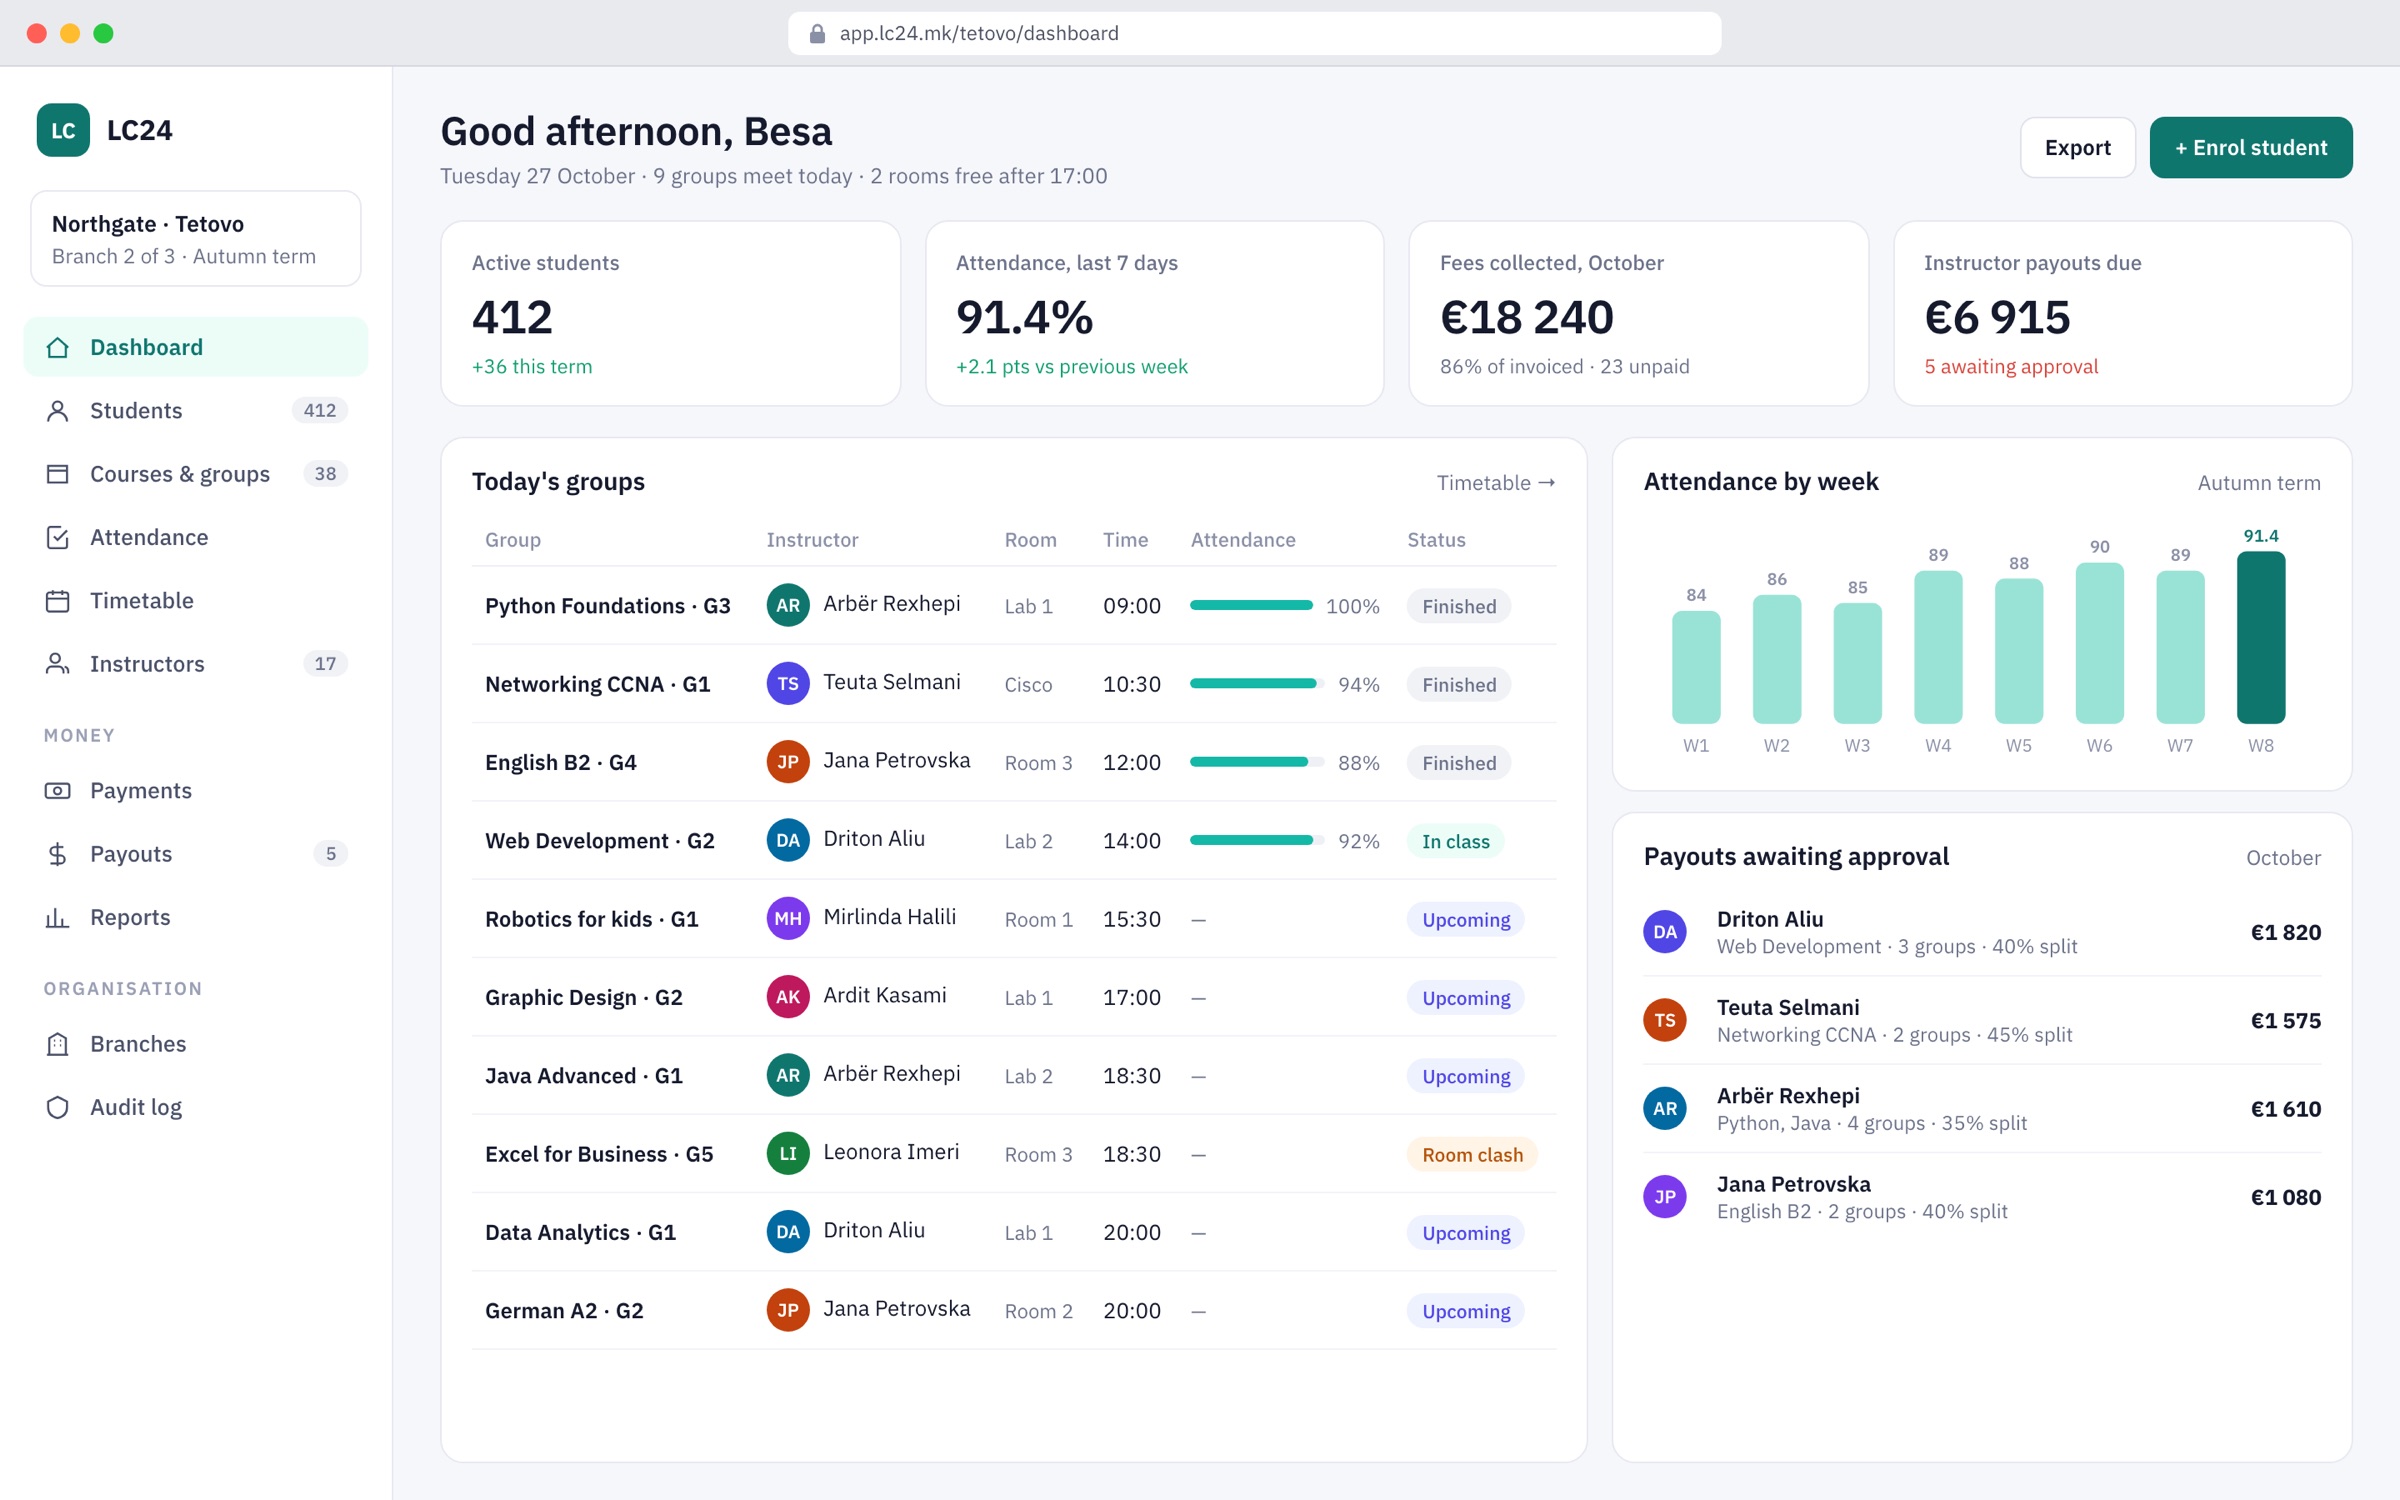Click the Payments banknote icon

[58, 790]
